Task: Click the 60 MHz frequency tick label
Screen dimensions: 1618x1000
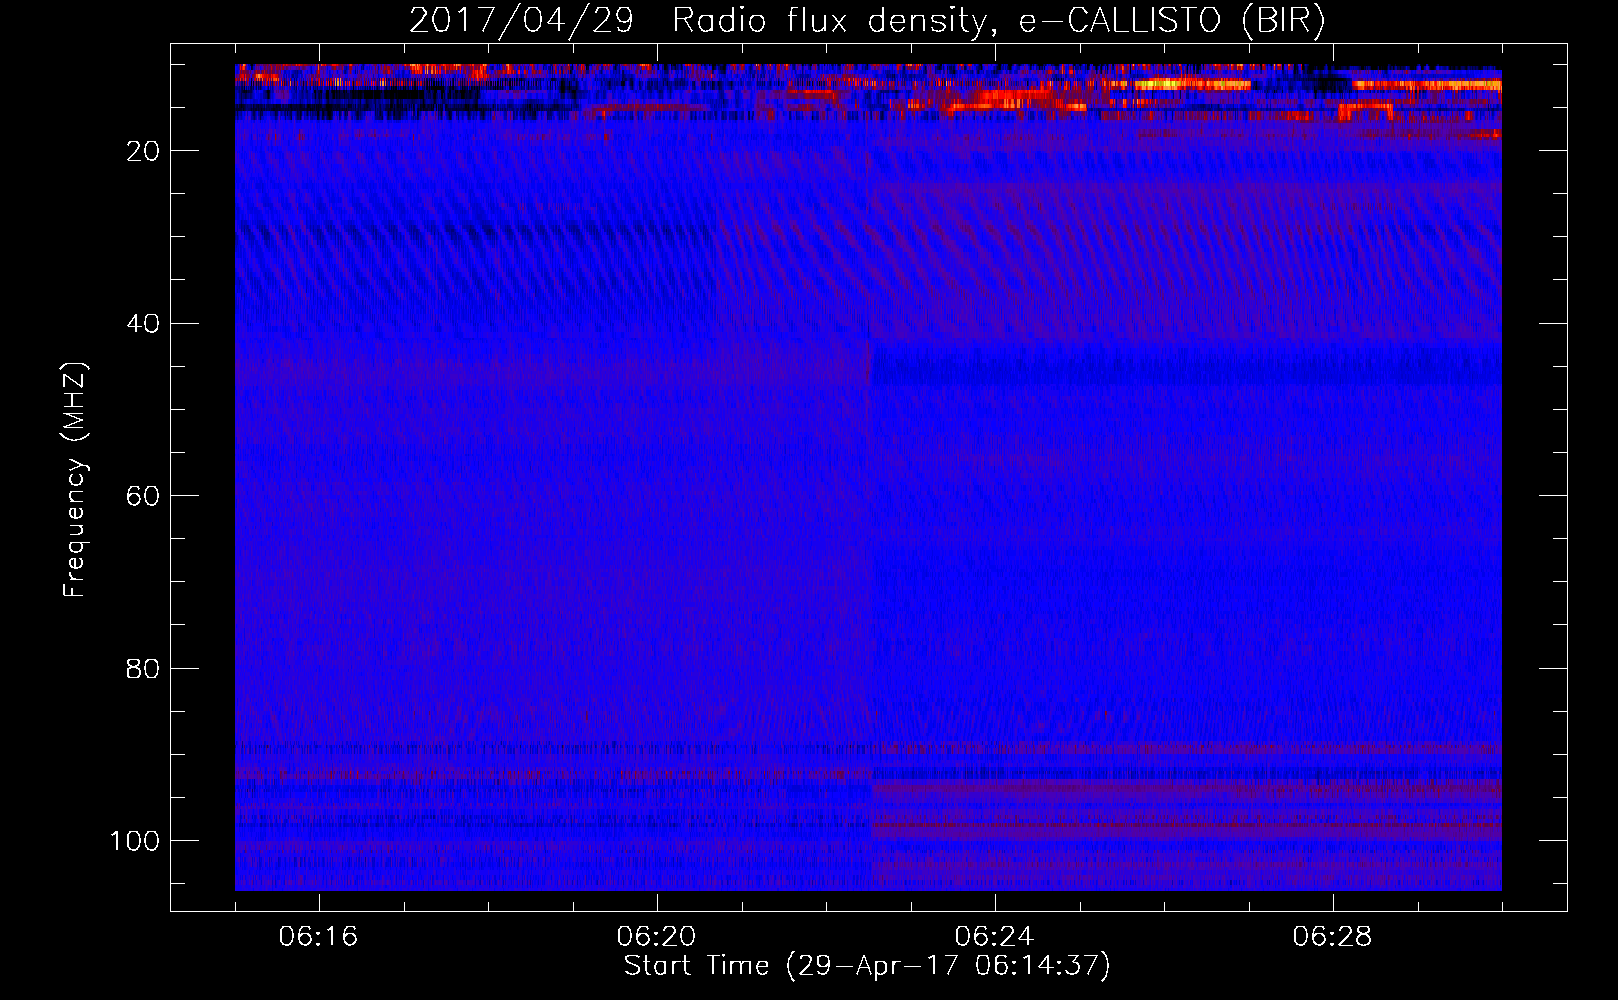Action: 143,496
